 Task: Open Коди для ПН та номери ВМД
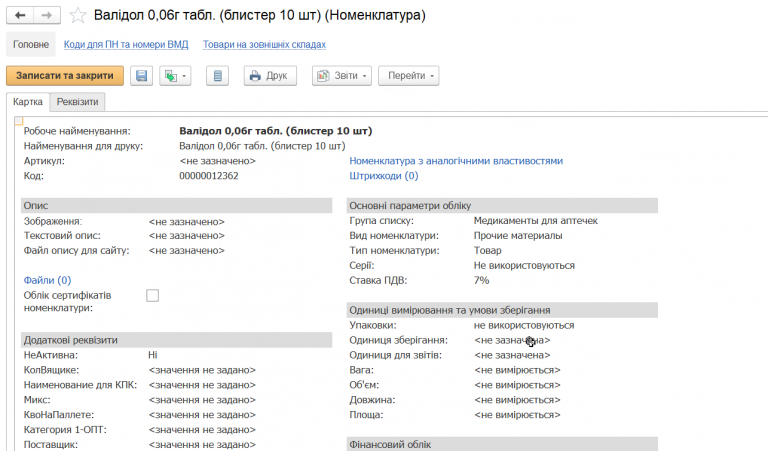pos(126,45)
